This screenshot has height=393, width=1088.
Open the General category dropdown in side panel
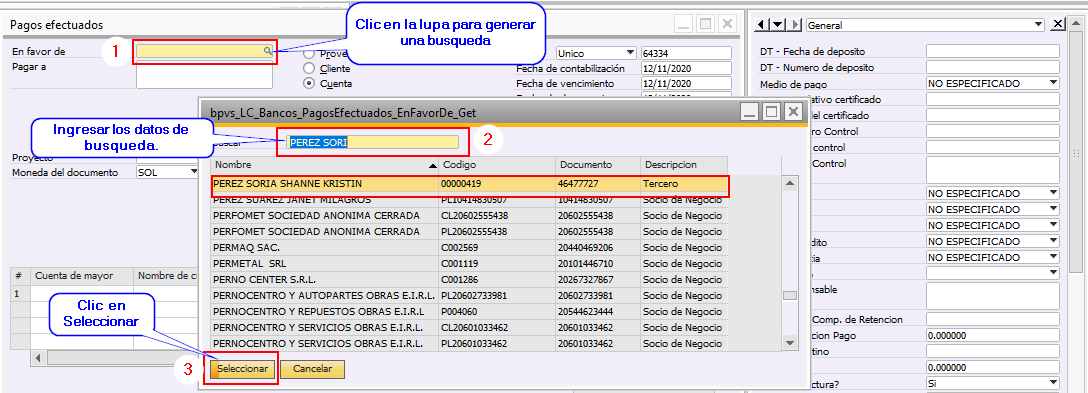(x=1039, y=25)
